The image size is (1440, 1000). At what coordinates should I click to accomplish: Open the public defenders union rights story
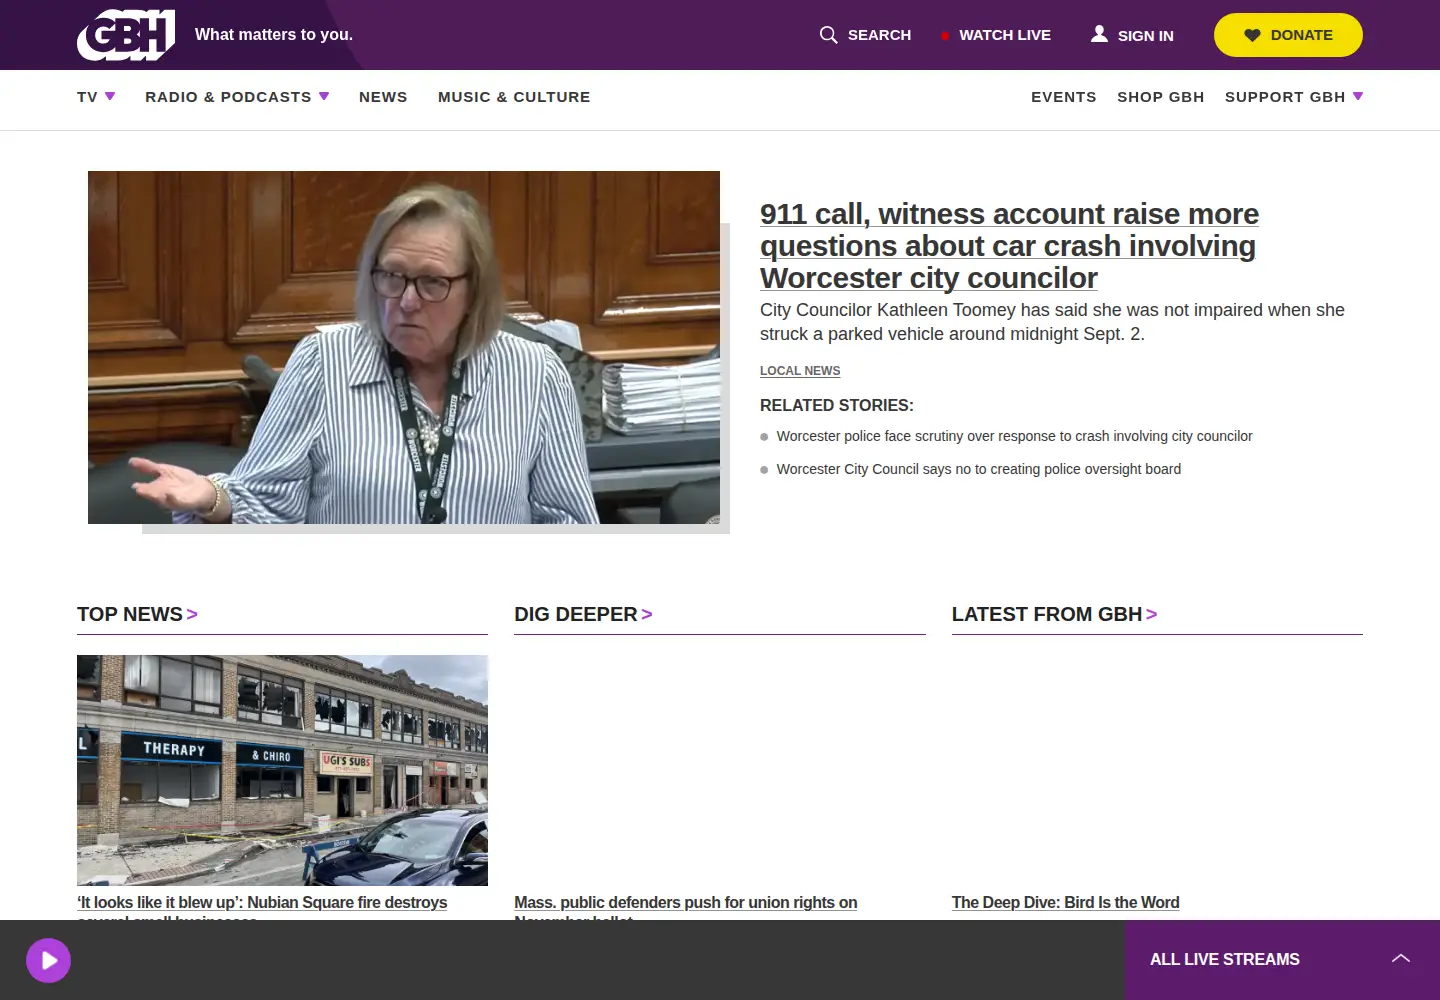686,906
